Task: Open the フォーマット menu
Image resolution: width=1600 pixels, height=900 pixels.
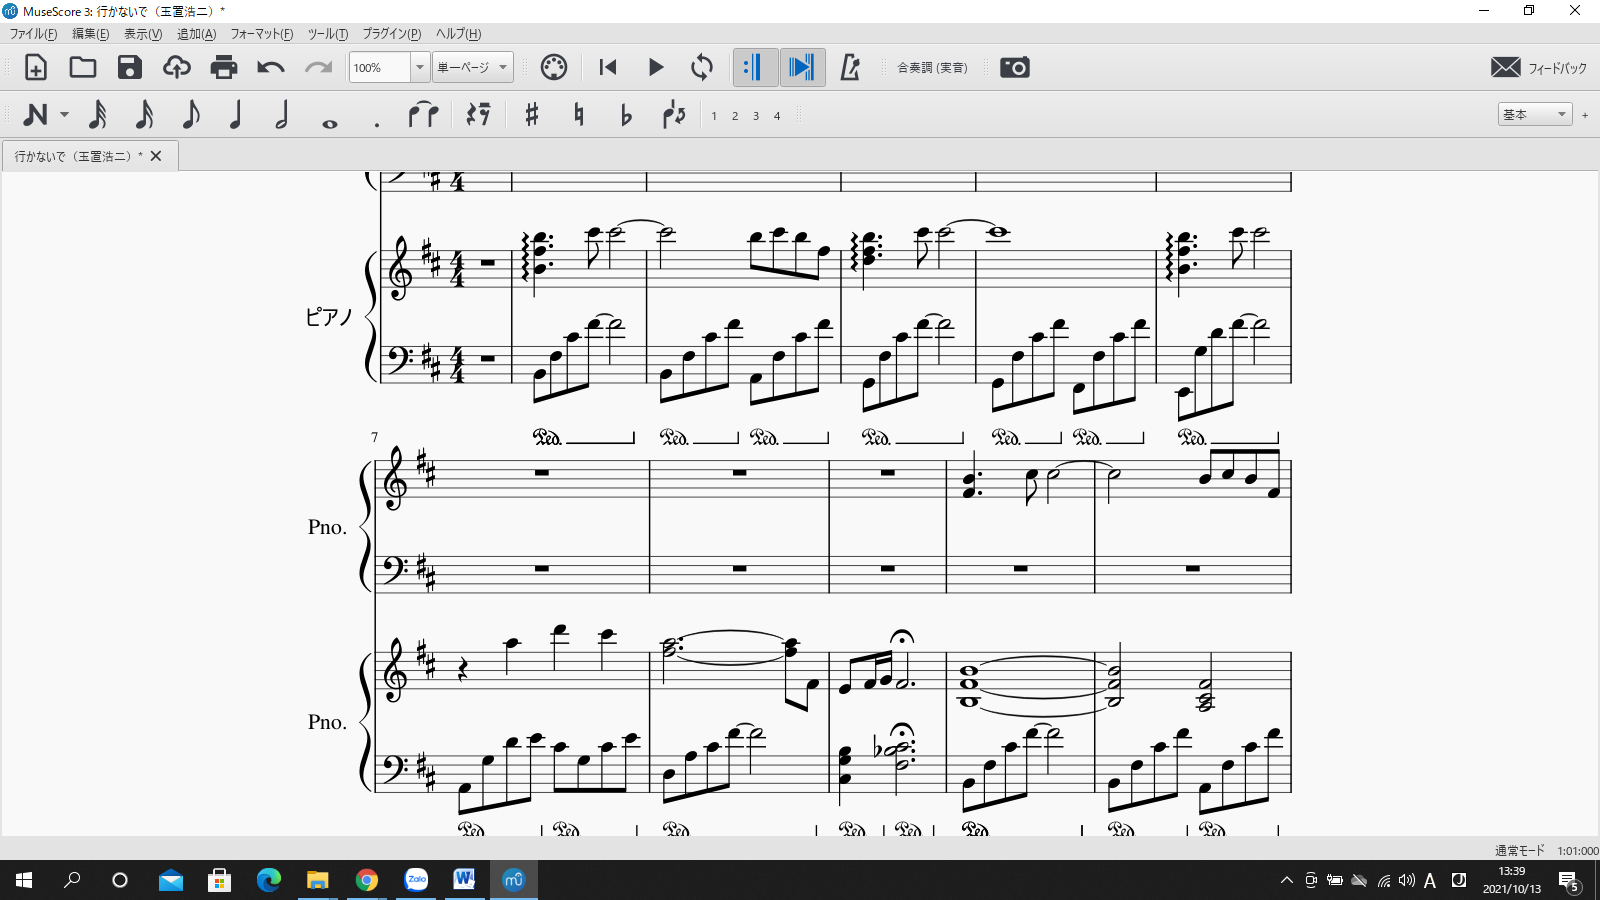Action: click(x=262, y=34)
